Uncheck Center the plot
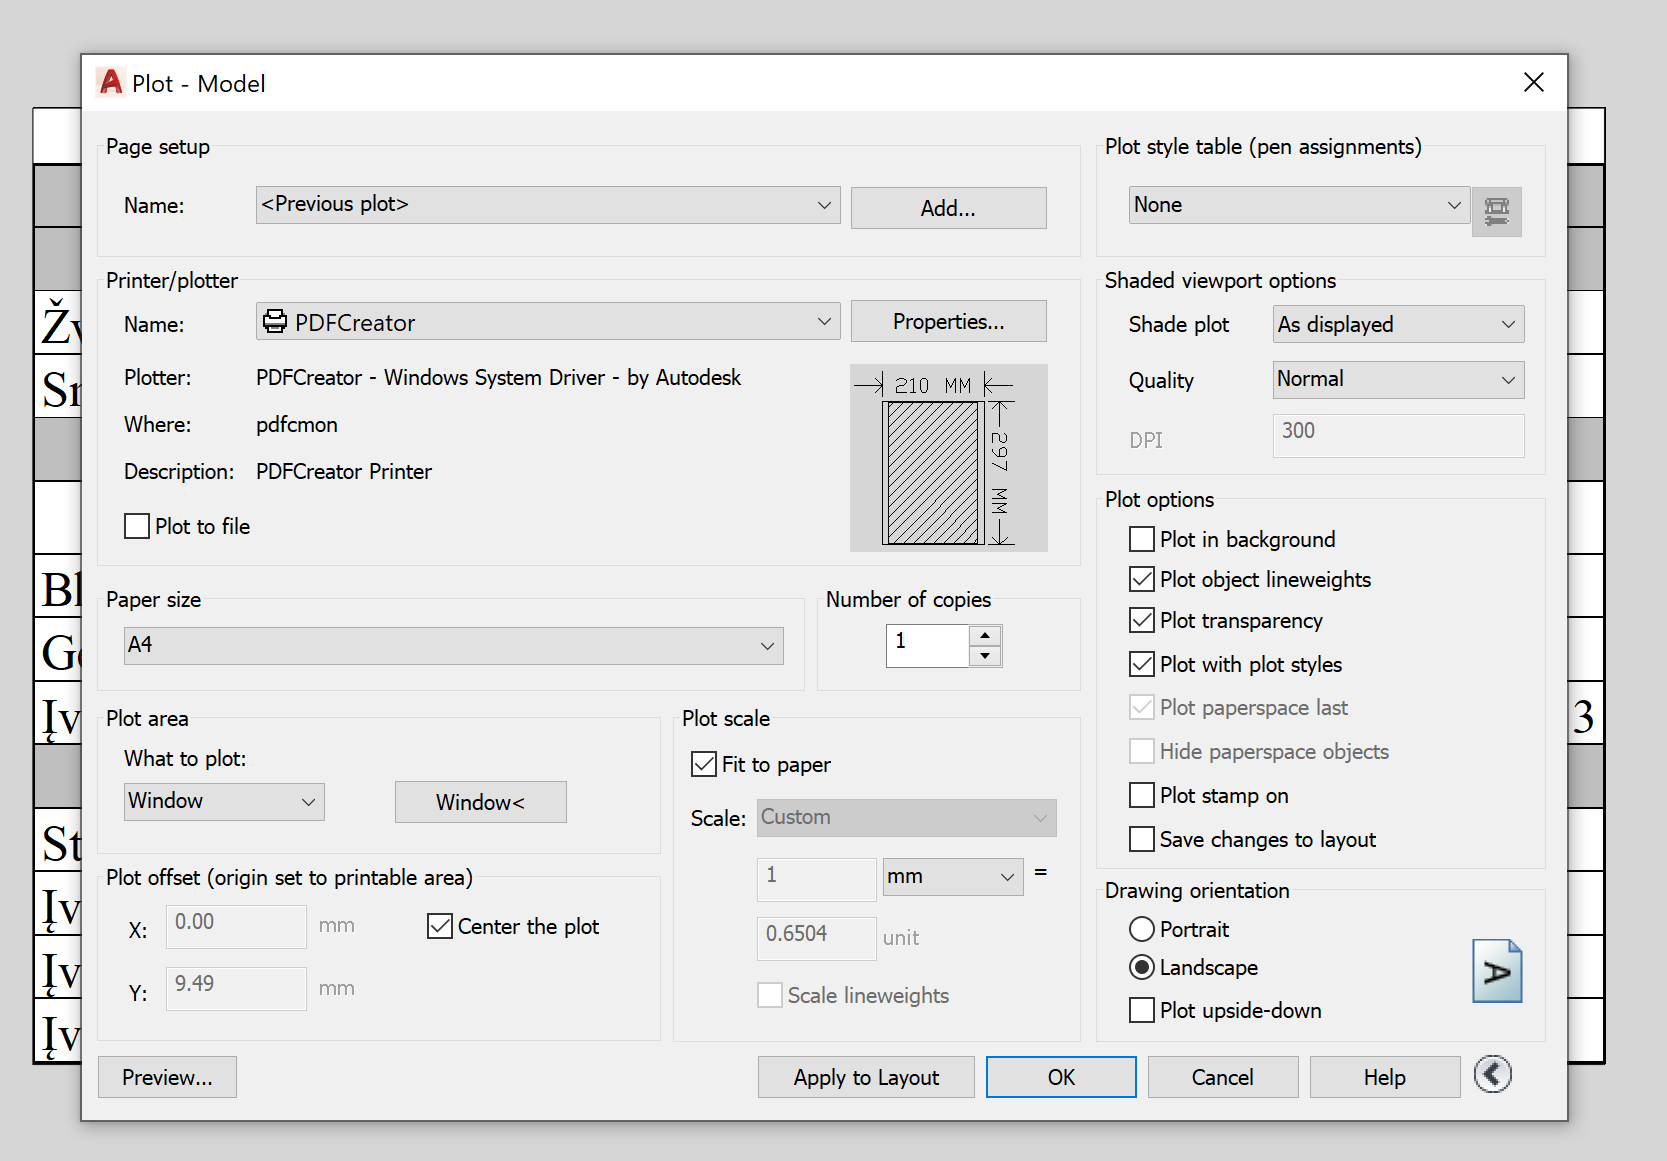The image size is (1667, 1161). coord(440,926)
